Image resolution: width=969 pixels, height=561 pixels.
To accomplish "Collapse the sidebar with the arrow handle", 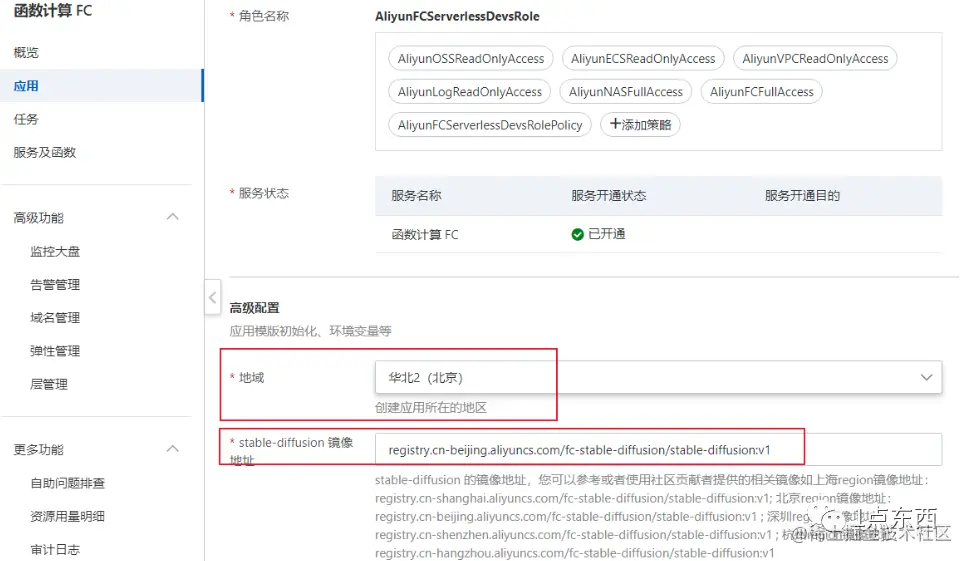I will (x=213, y=297).
